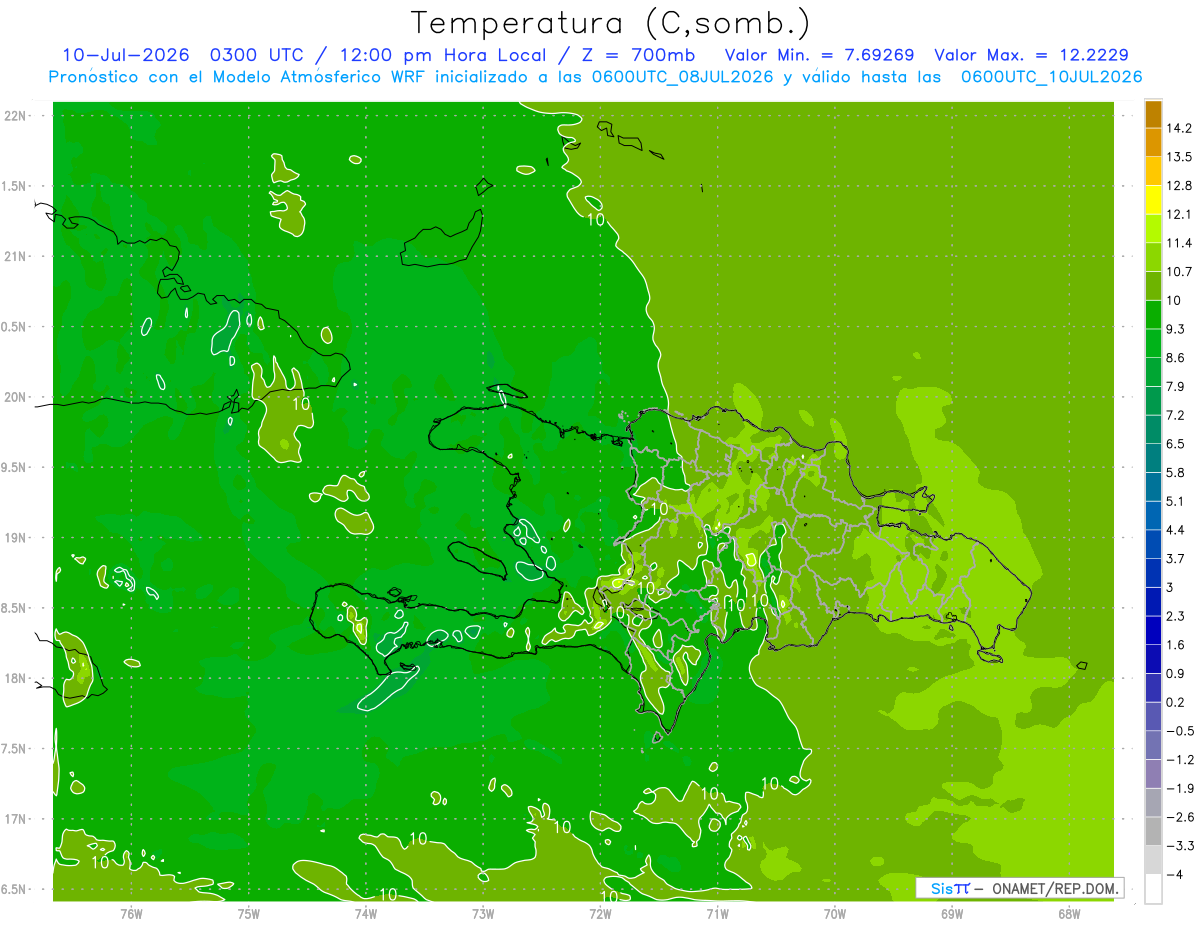Viewport: 1200px width, 927px height.
Task: Click the orange top band of the colorbar
Action: tap(1153, 114)
